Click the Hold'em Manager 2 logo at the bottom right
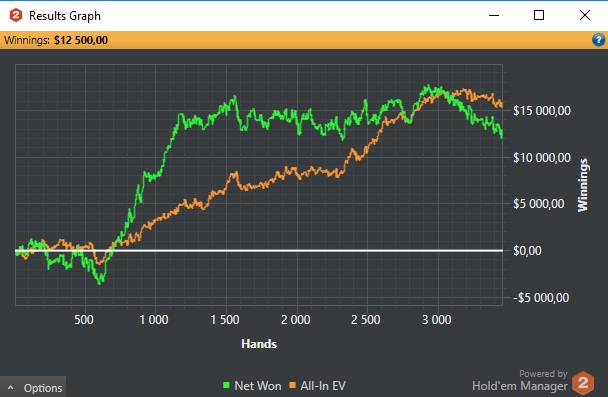Screen dimensions: 608x397 [x=583, y=383]
